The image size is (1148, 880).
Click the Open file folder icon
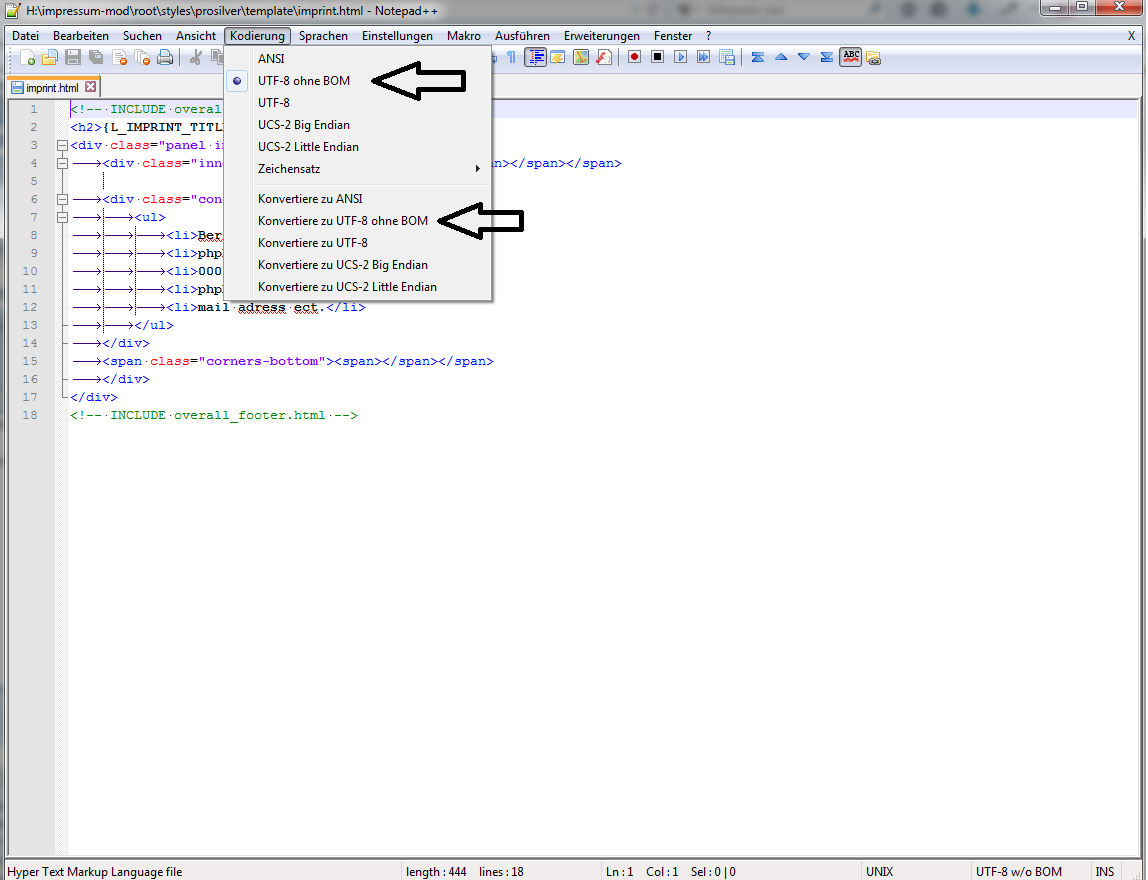tap(50, 57)
